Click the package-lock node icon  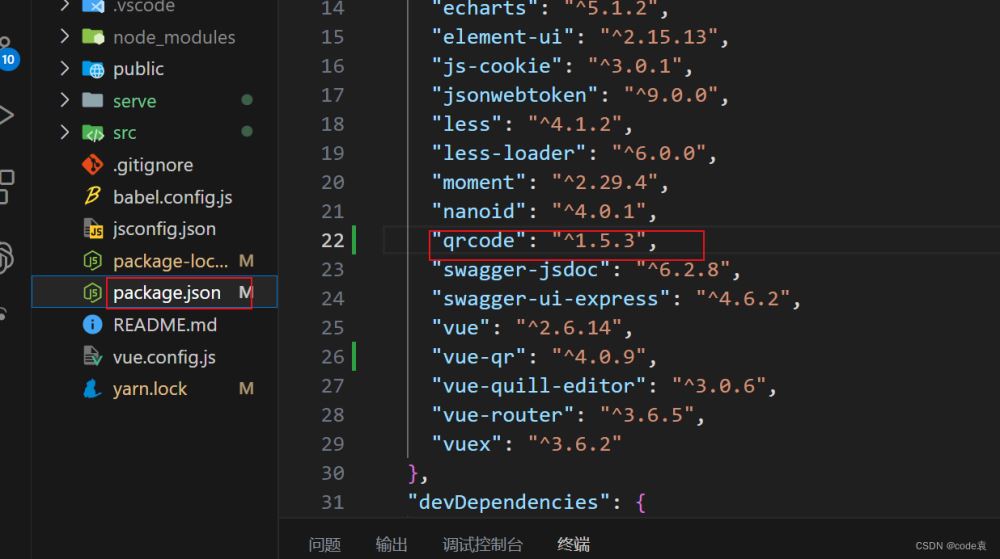[x=92, y=260]
